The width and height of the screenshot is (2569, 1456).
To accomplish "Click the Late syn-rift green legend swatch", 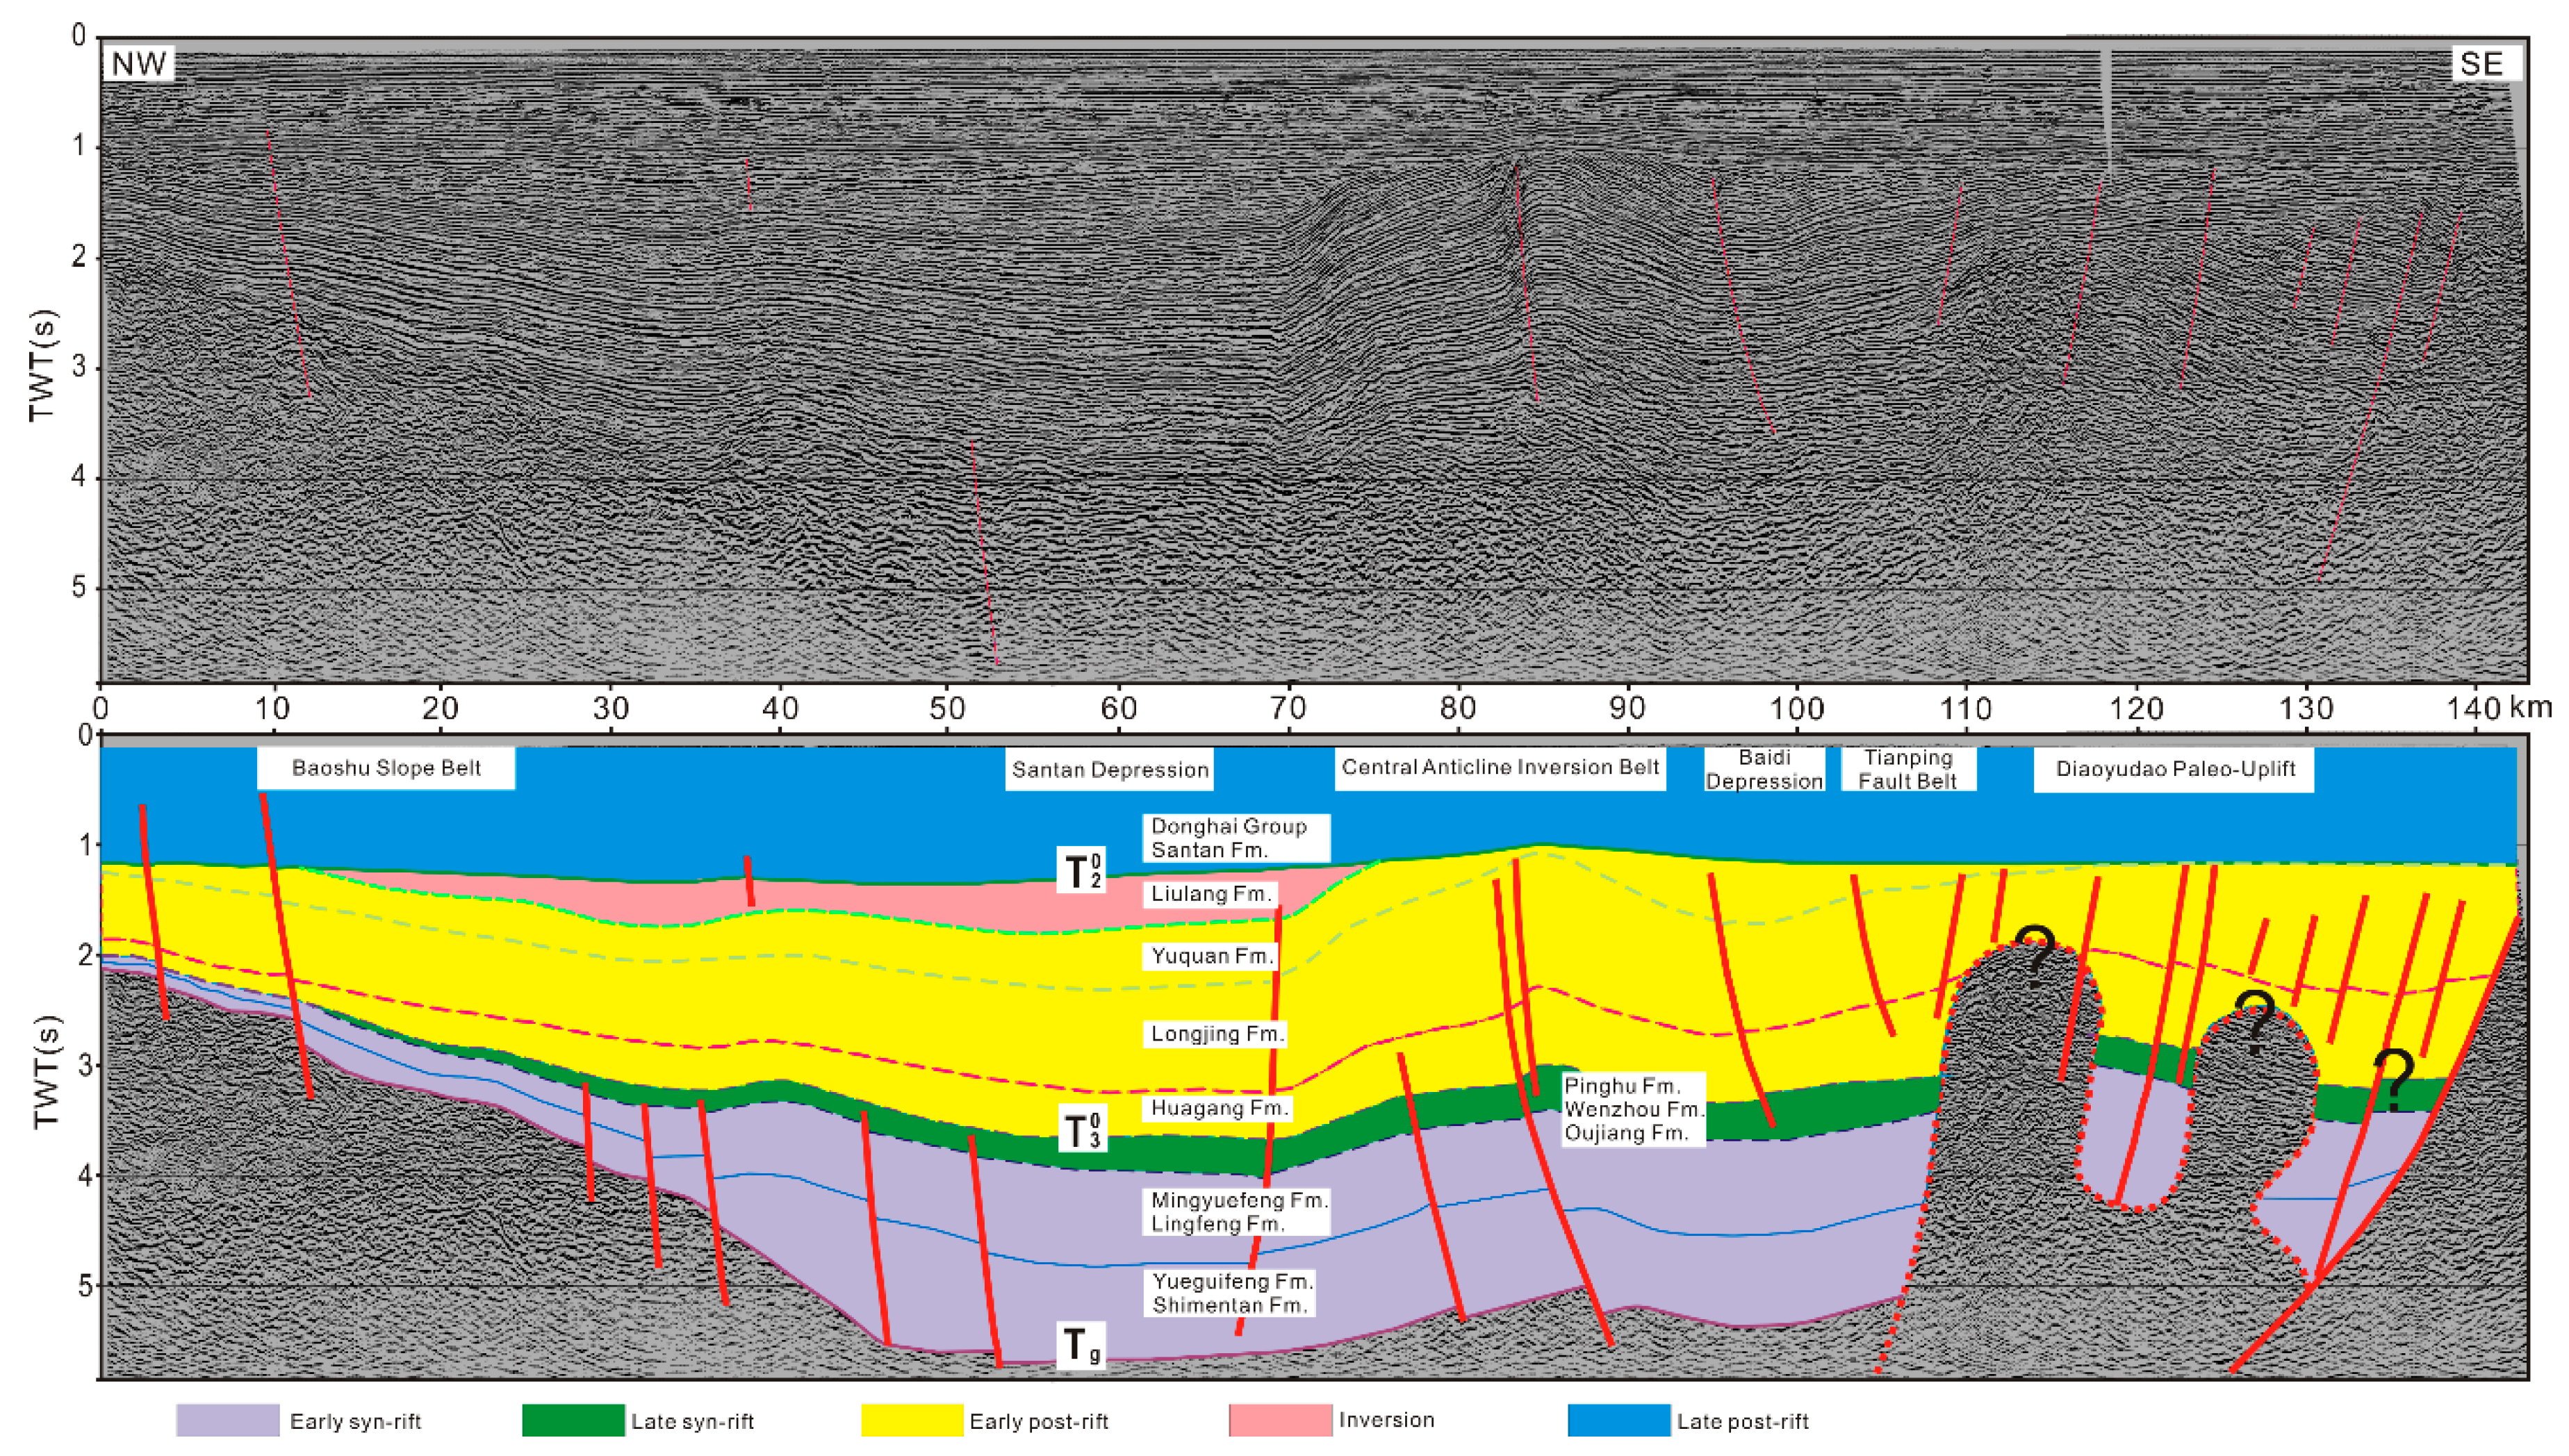I will 573,1420.
